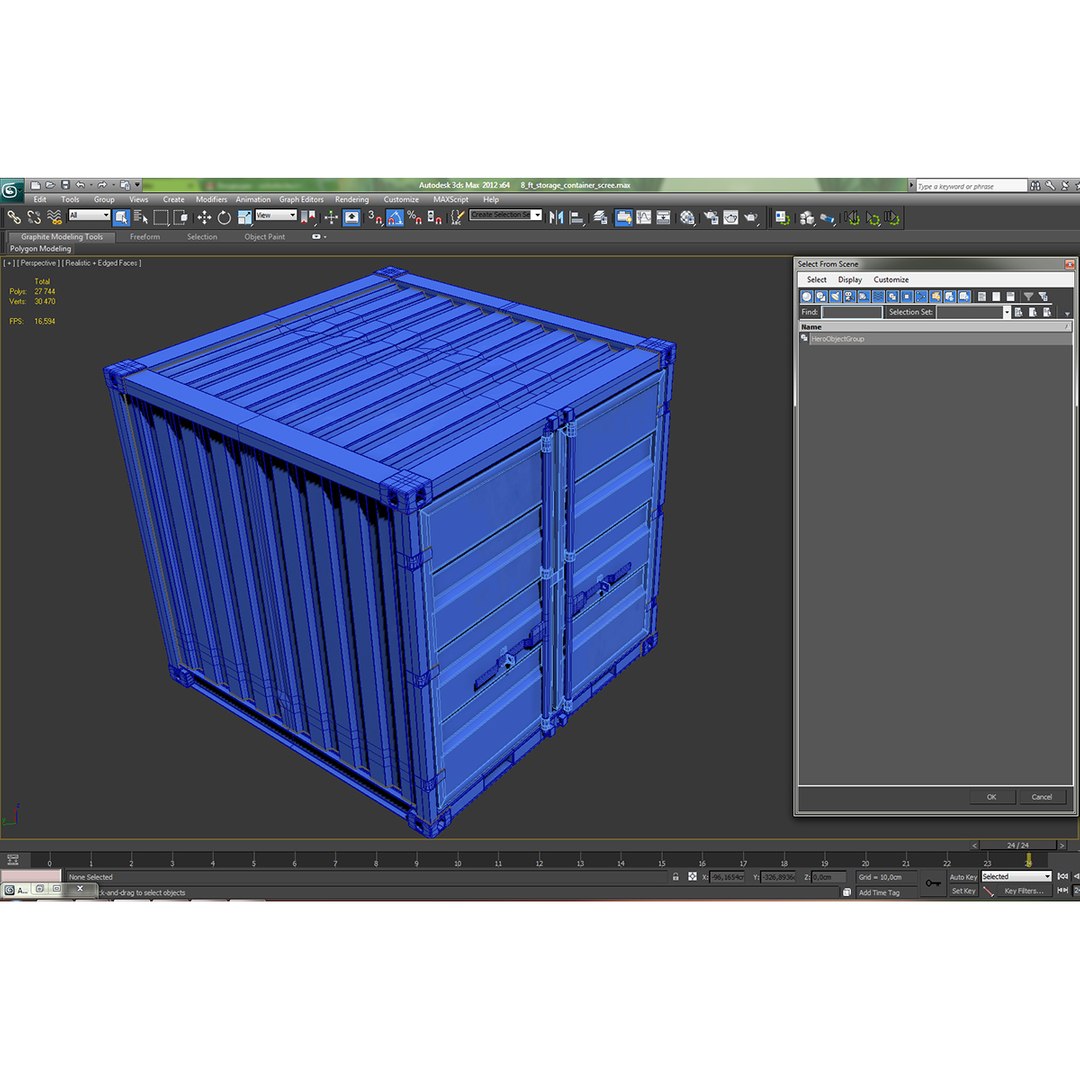Open Select by Name tool
Image resolution: width=1080 pixels, height=1080 pixels.
tap(141, 218)
